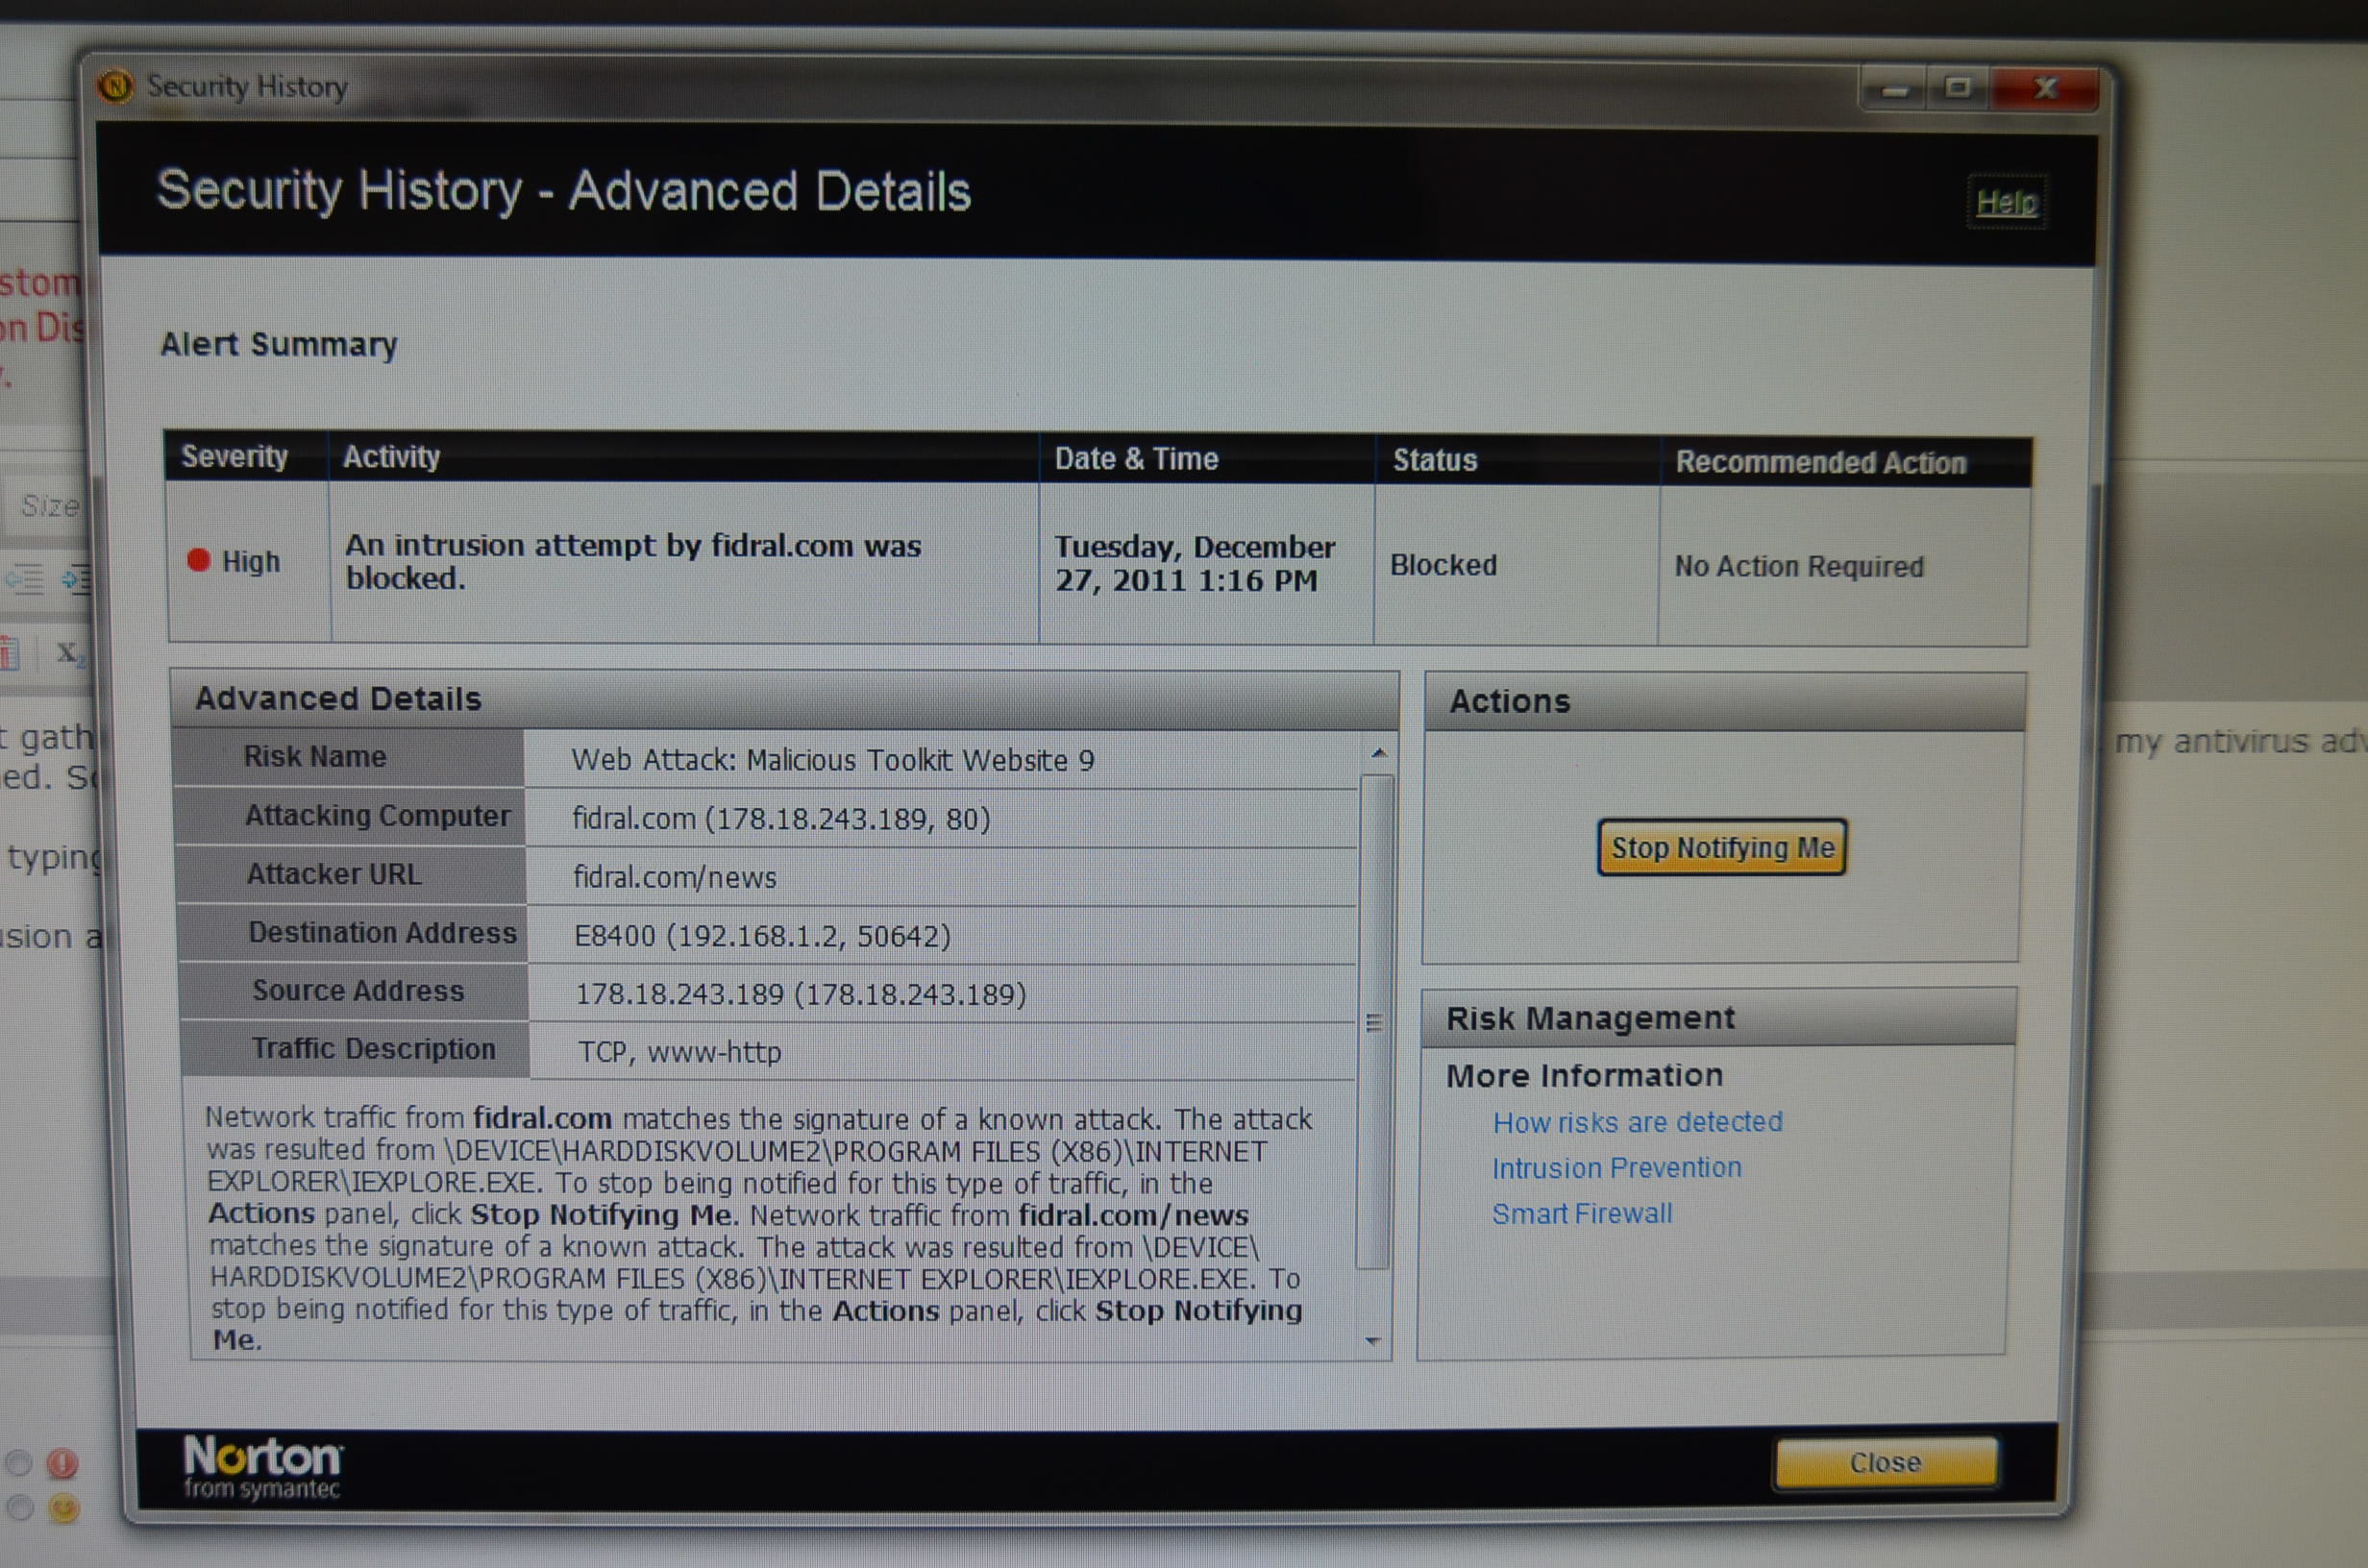Open the How risks are detected link
2368x1568 pixels.
[1637, 1122]
